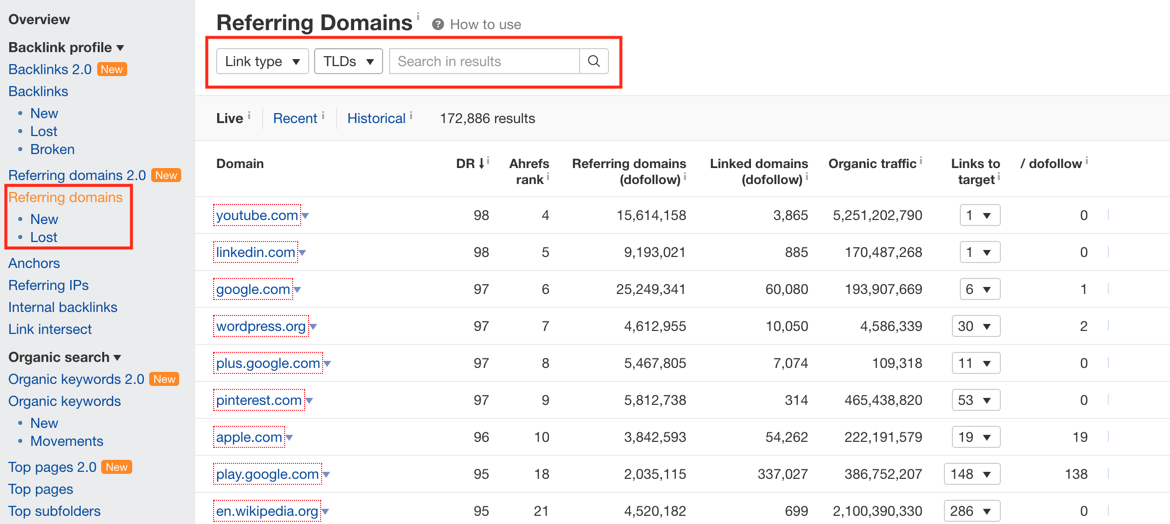The height and width of the screenshot is (524, 1170).
Task: Open Referring domains 2.0 in sidebar
Action: pos(77,175)
